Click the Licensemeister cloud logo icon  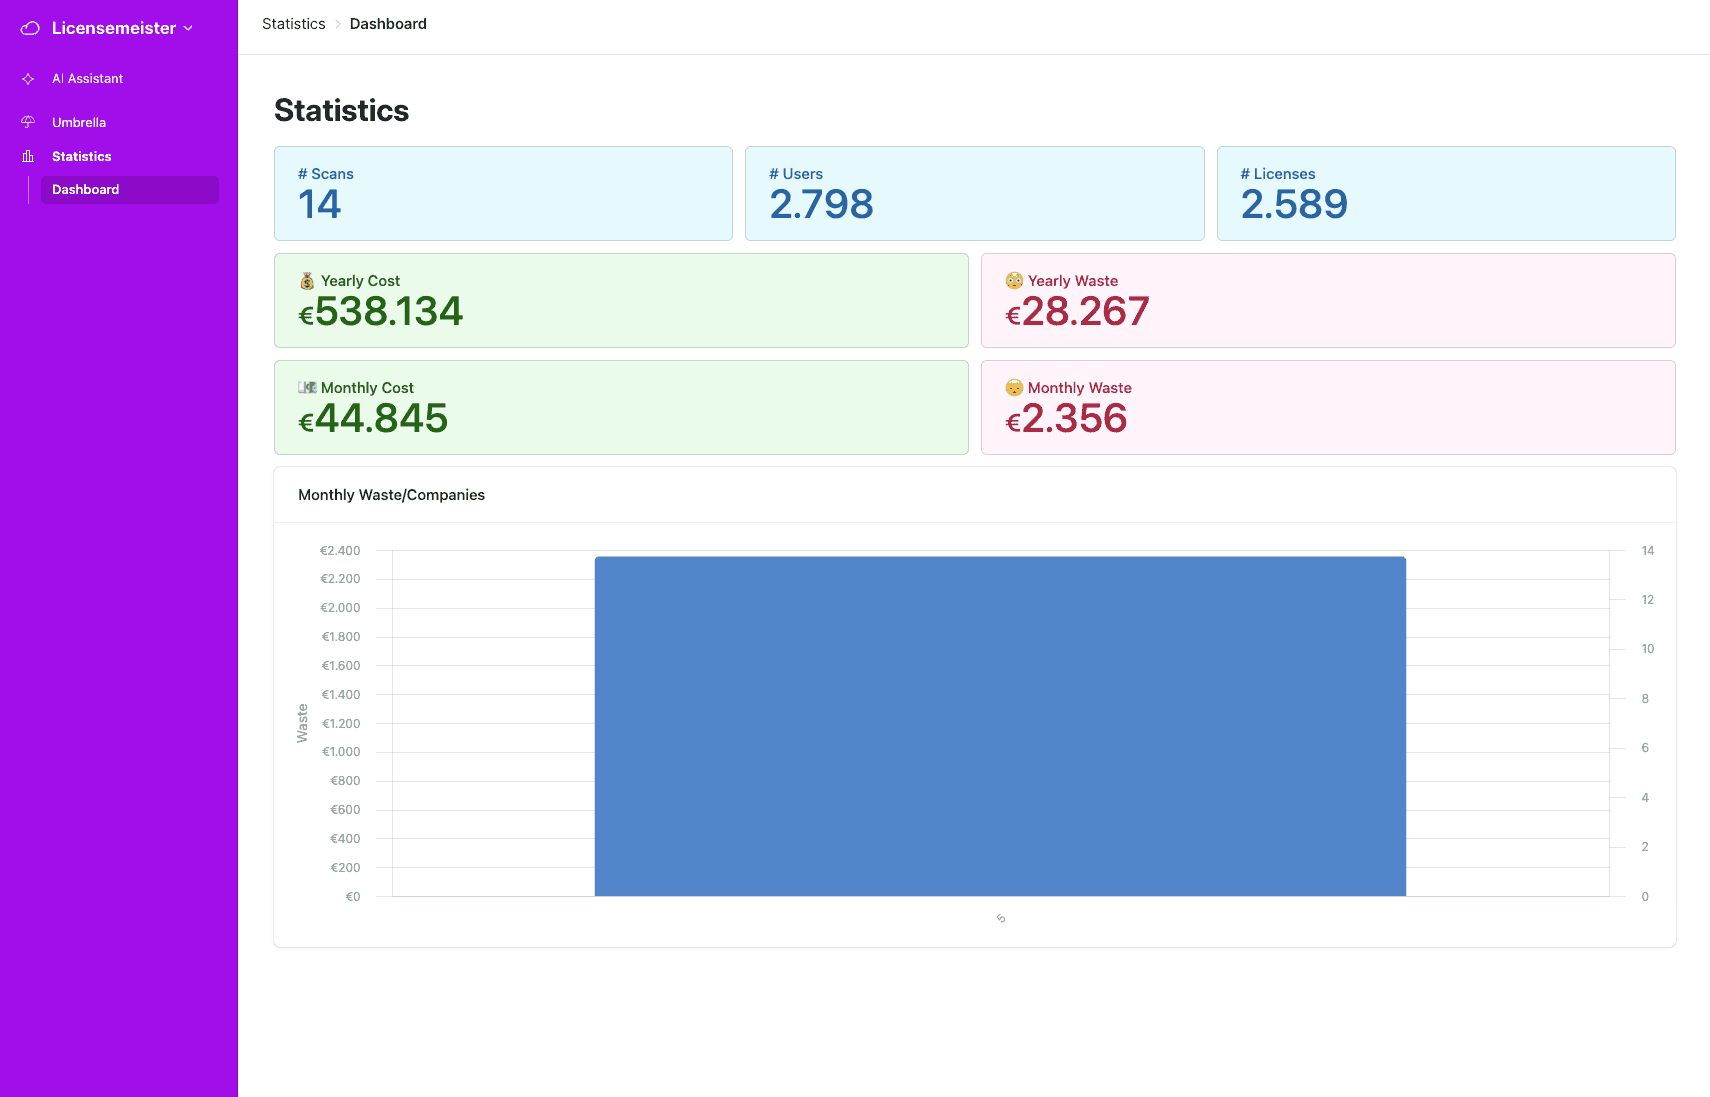[x=30, y=28]
